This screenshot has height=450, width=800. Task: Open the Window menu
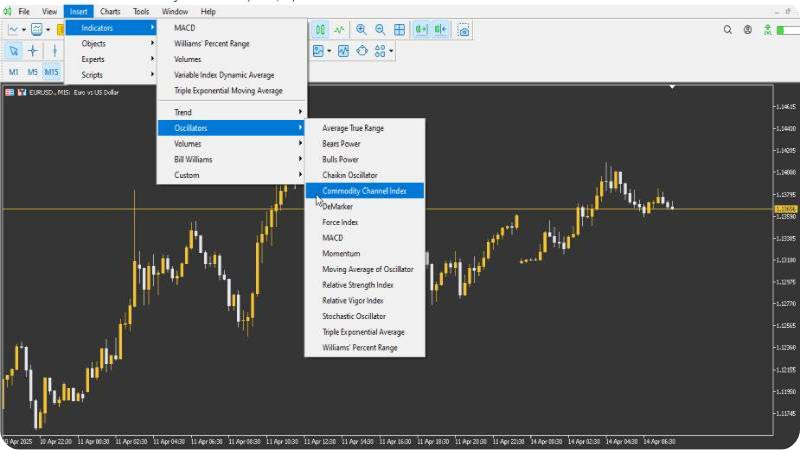pos(175,11)
